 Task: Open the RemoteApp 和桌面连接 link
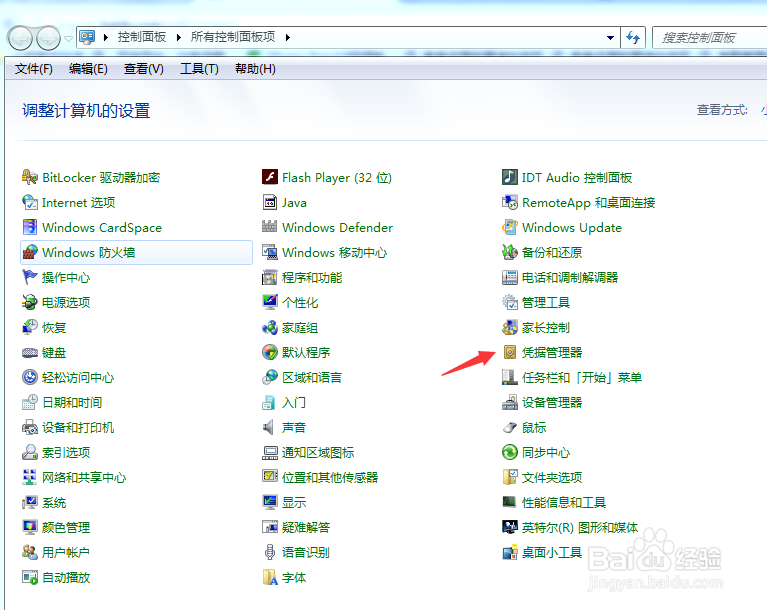pyautogui.click(x=588, y=202)
